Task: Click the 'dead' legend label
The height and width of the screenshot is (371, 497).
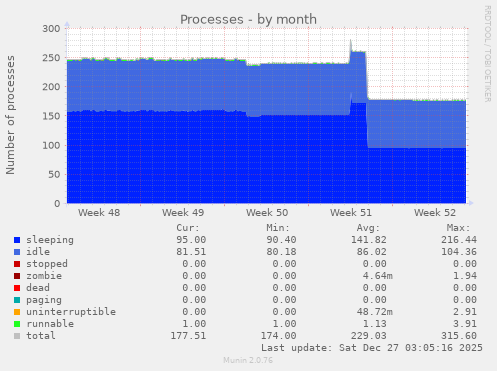Action: pyautogui.click(x=38, y=288)
